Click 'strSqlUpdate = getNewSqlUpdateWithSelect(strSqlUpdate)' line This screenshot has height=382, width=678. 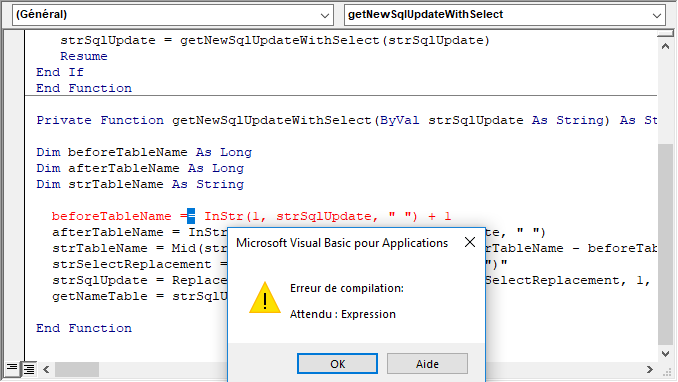[x=275, y=40]
